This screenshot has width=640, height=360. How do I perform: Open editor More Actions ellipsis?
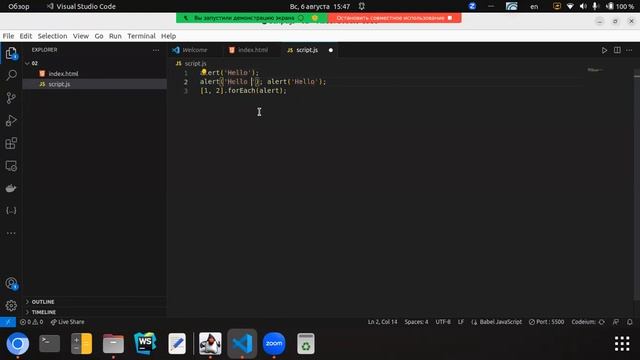[x=629, y=50]
